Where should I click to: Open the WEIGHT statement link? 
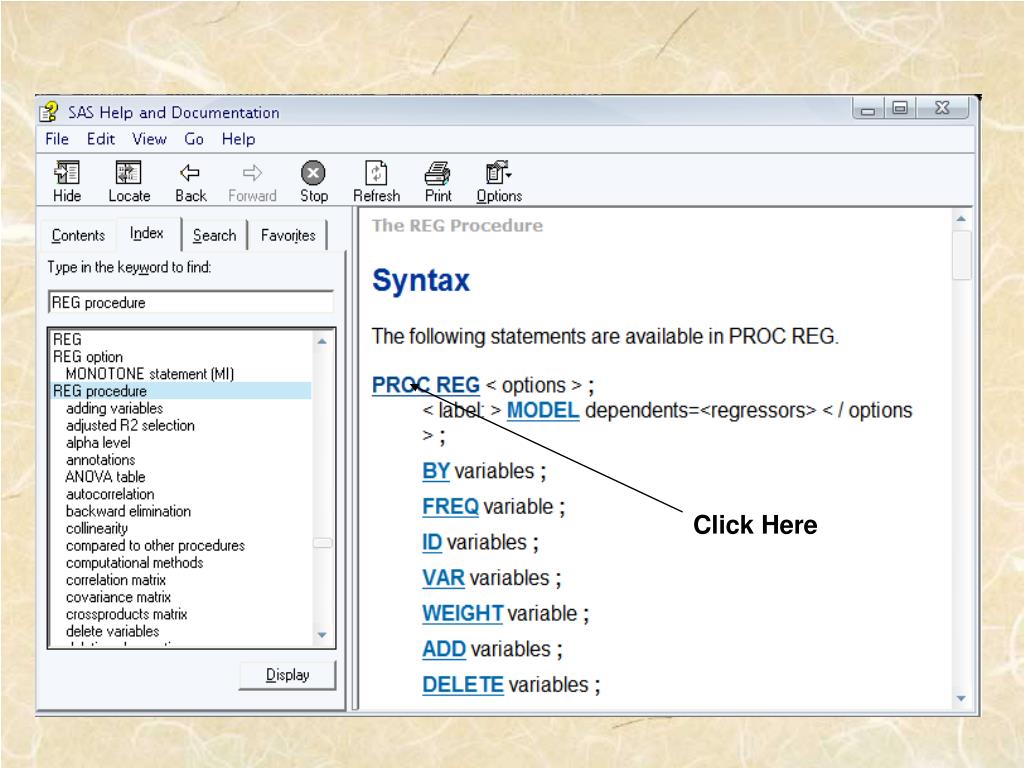(463, 614)
